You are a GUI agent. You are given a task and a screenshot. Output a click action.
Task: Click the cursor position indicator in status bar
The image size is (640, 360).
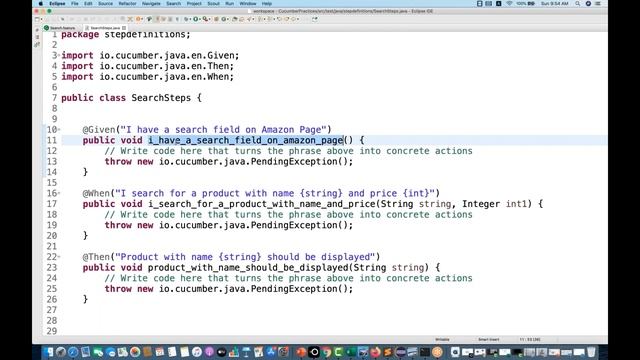point(530,339)
